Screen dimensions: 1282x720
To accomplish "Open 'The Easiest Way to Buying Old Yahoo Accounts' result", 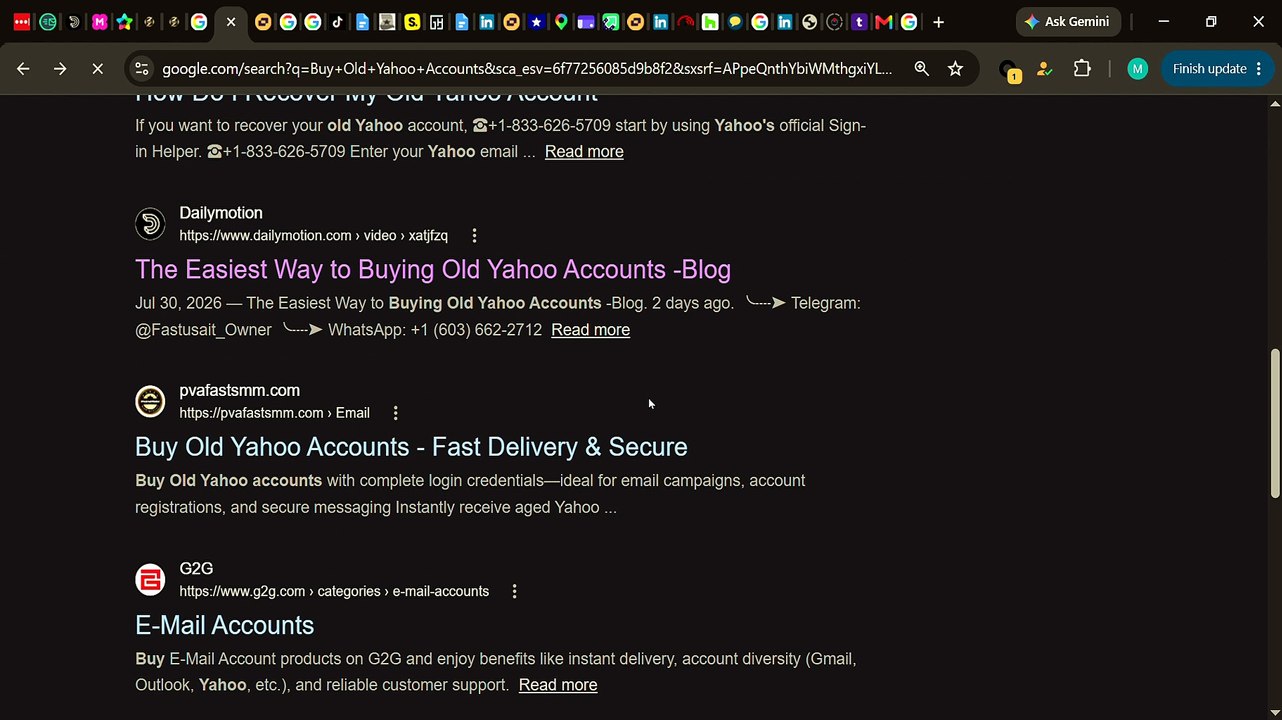I will (x=433, y=269).
